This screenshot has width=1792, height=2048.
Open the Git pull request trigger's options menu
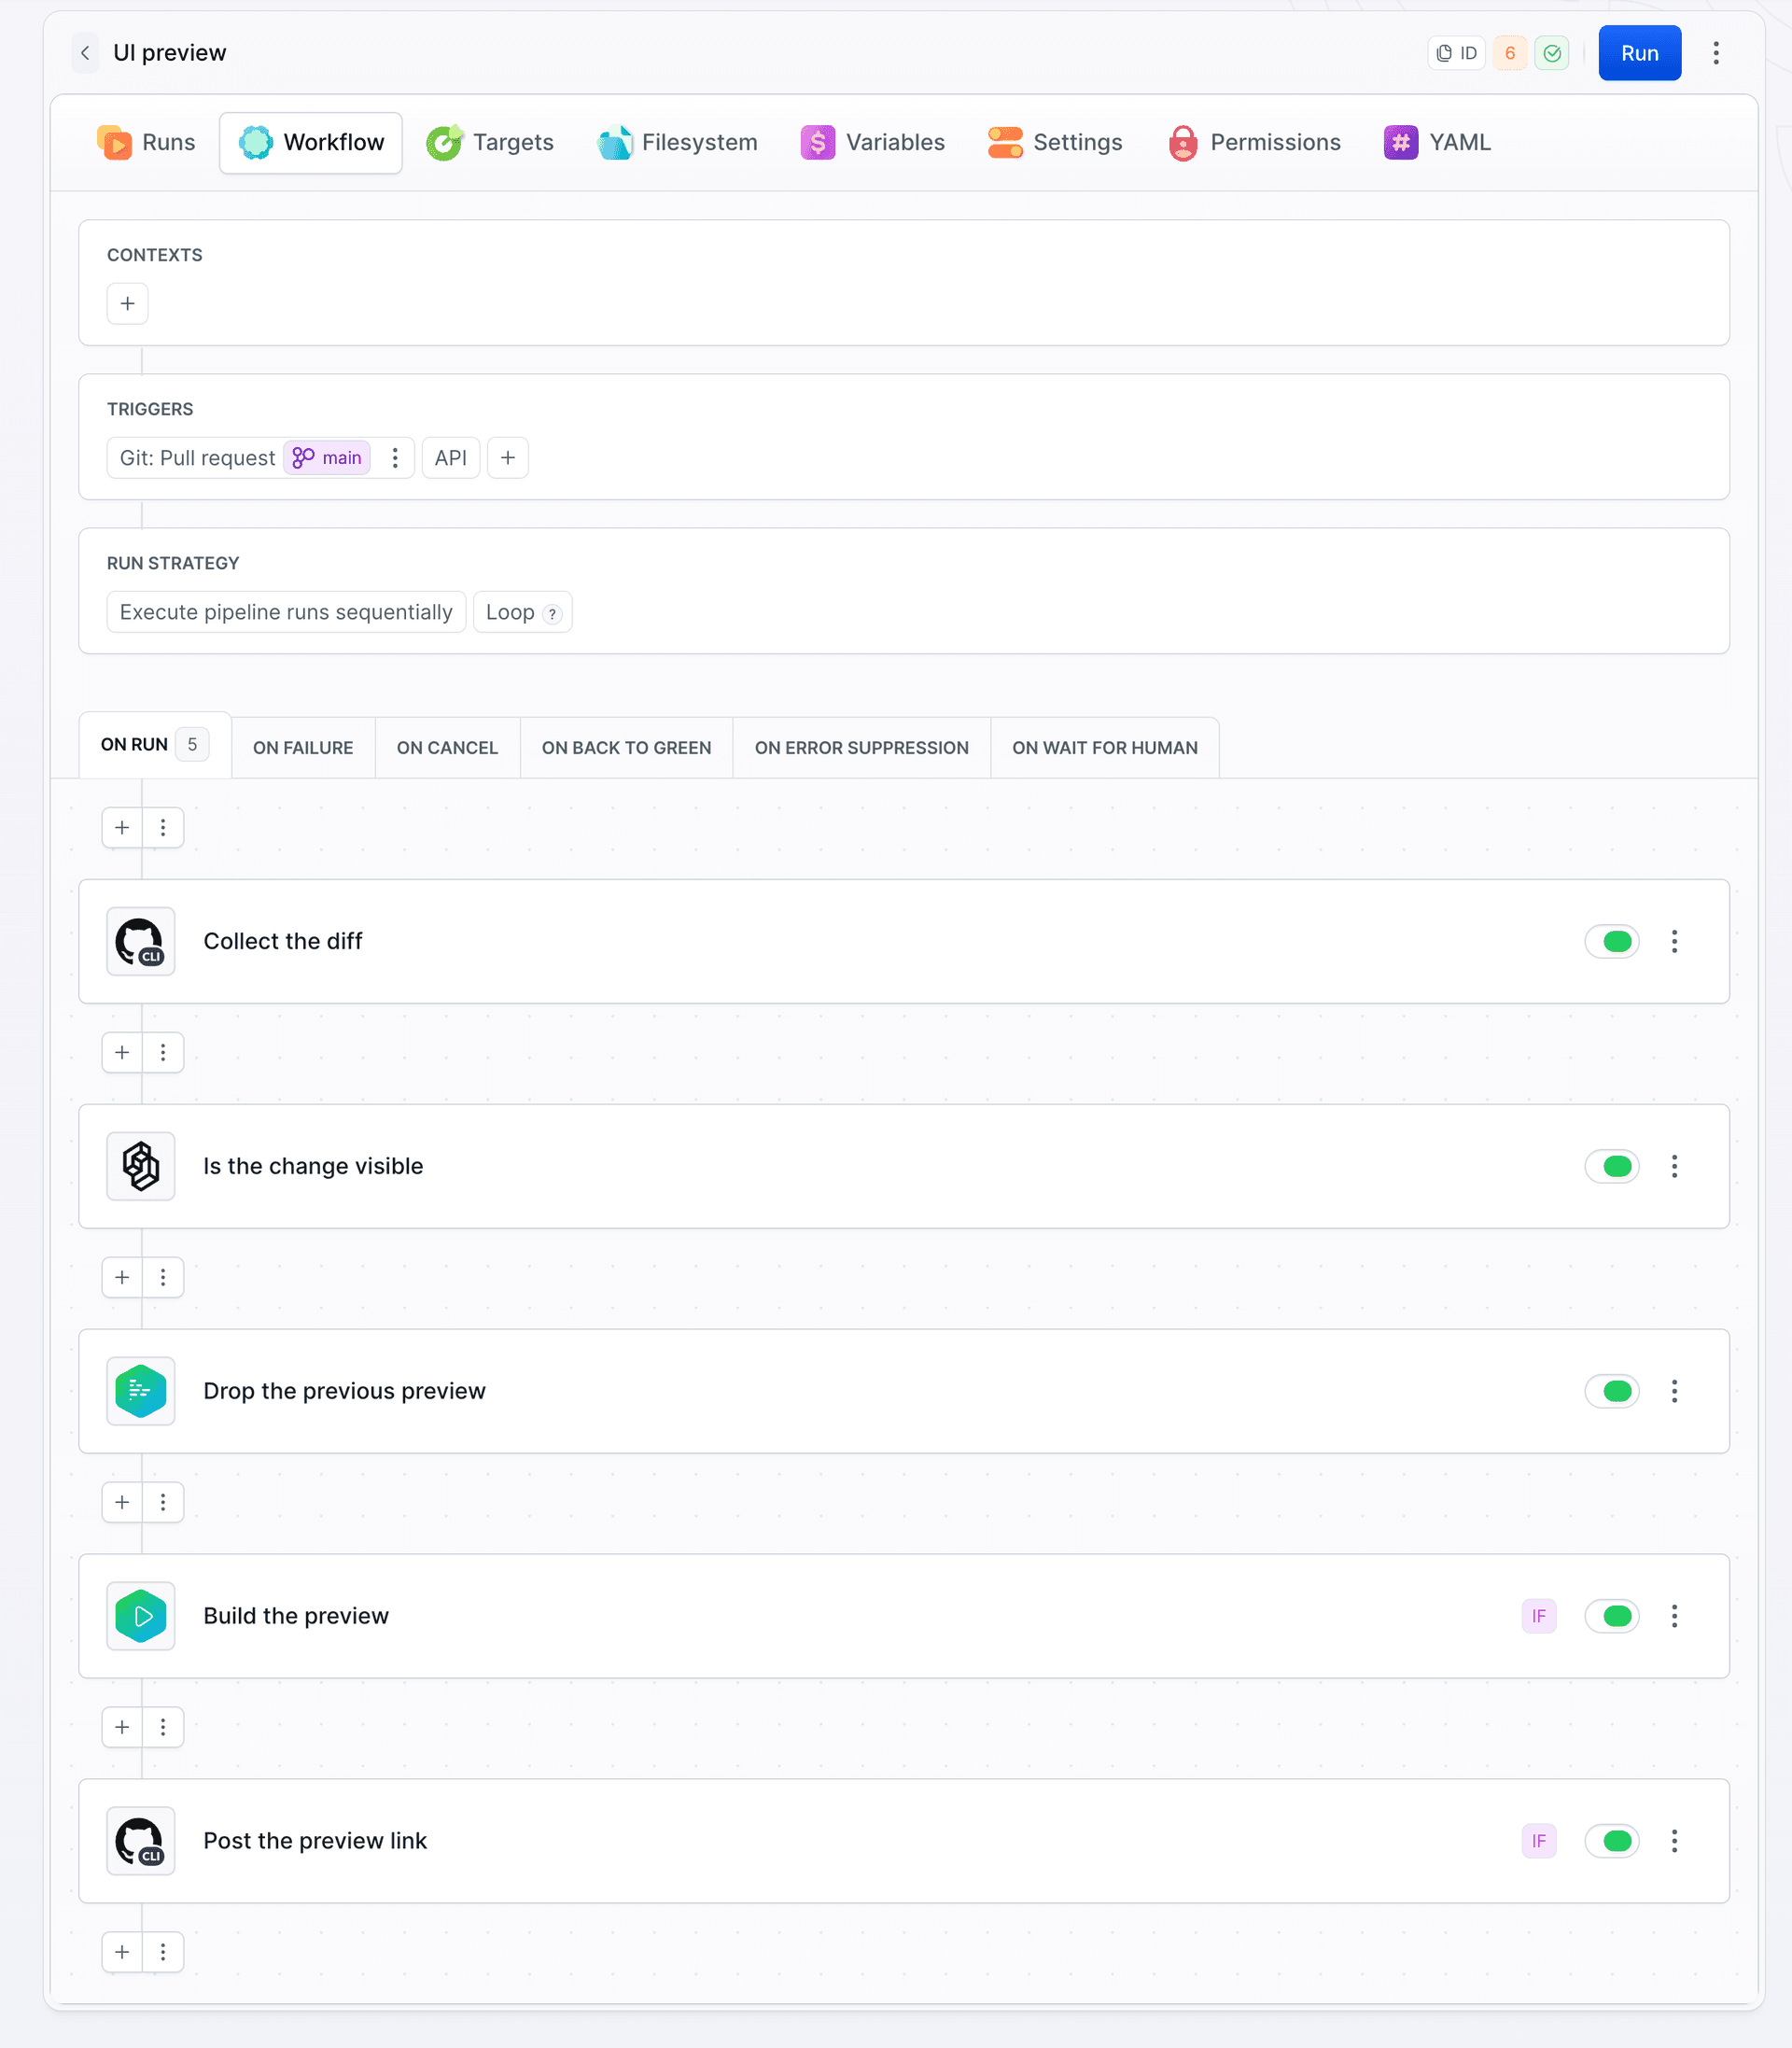[x=395, y=458]
